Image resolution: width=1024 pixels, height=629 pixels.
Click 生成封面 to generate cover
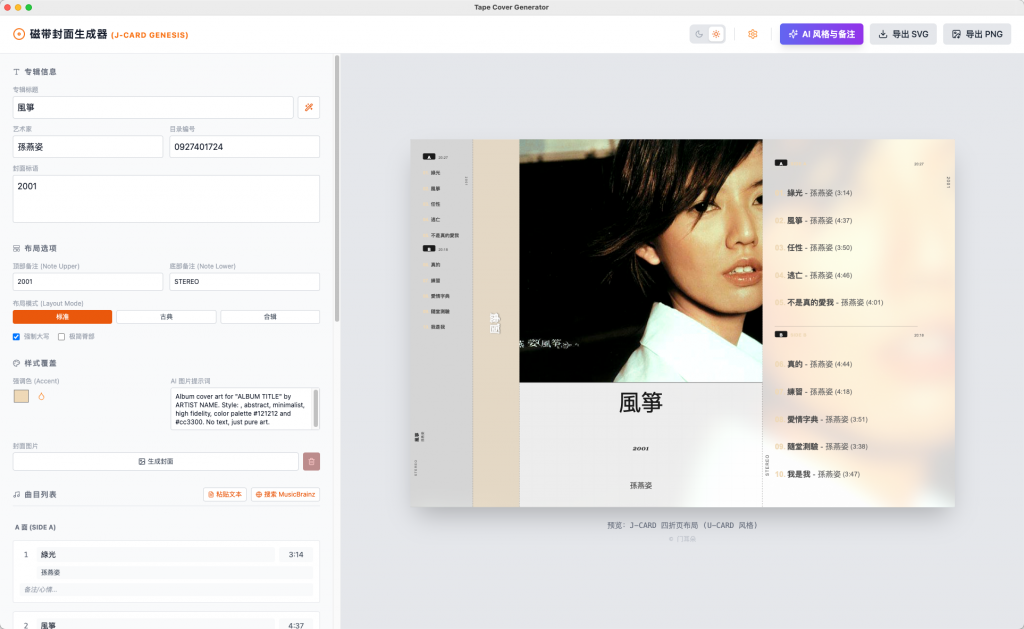coord(156,461)
